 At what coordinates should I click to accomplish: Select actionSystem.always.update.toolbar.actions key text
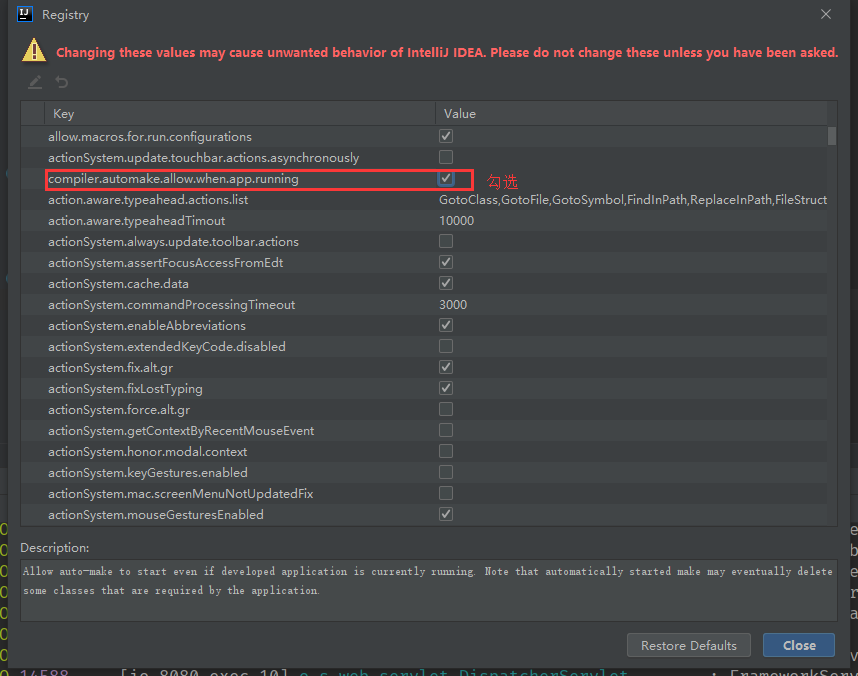point(173,242)
